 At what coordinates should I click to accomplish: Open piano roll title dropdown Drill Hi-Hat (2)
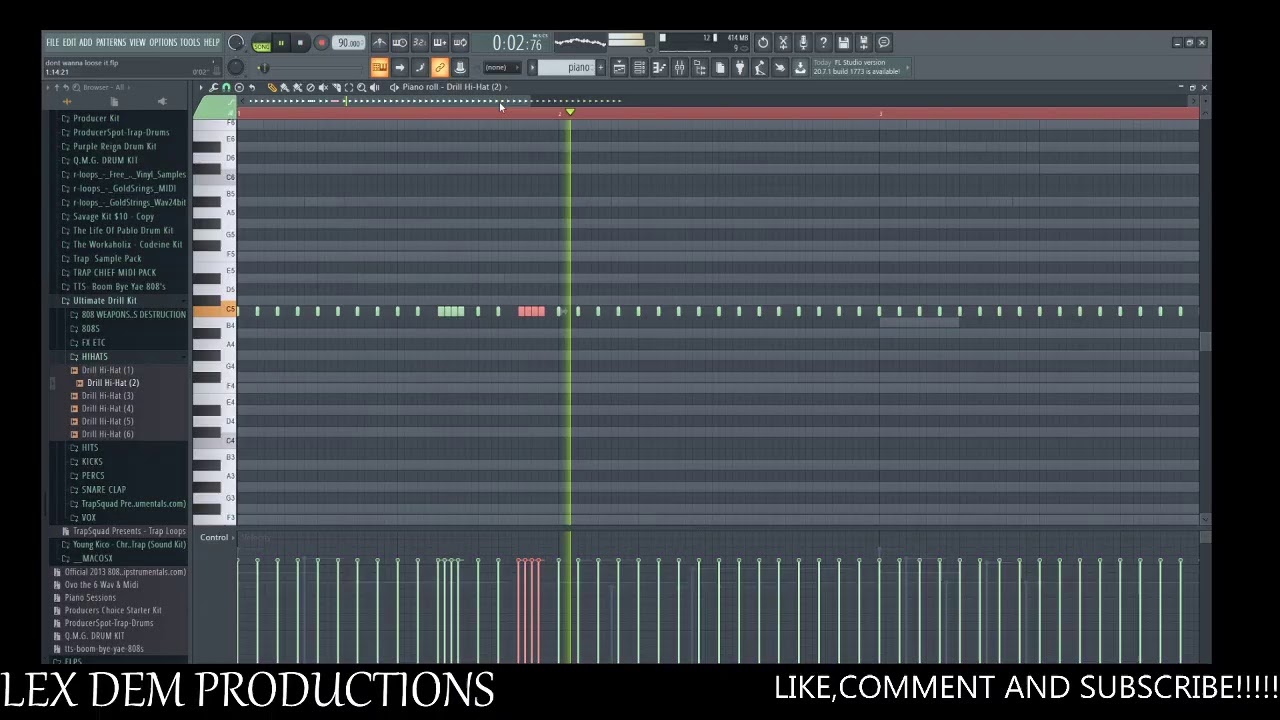[452, 87]
